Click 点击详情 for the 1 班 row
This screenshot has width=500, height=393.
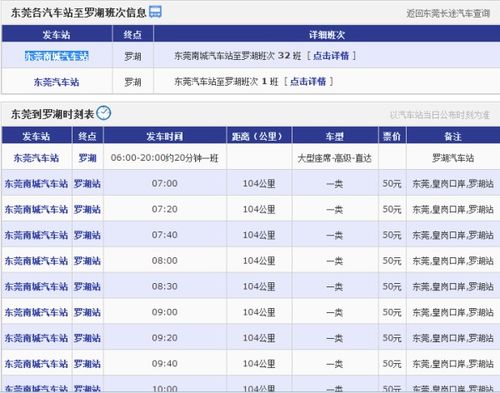[x=308, y=81]
